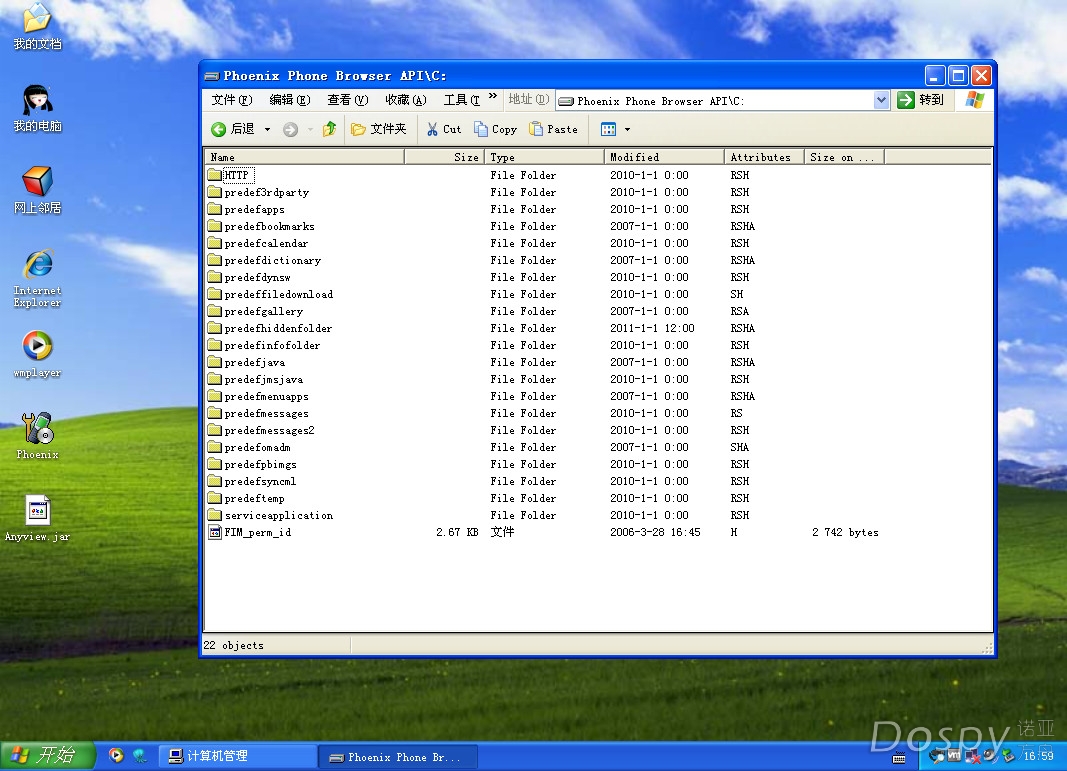1067x771 pixels.
Task: Open the 收藏(A) menu
Action: (406, 100)
